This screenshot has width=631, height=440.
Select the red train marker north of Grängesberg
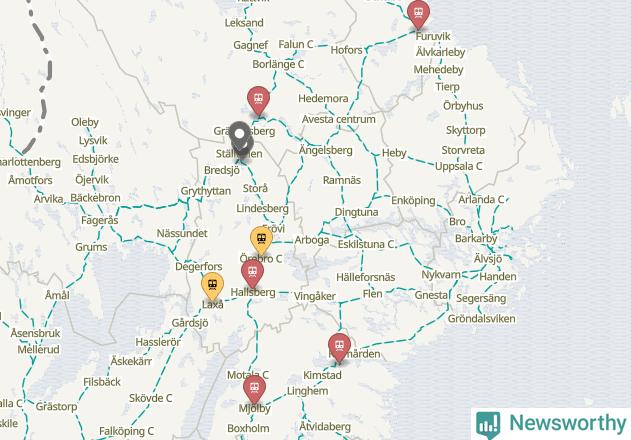coord(258,101)
